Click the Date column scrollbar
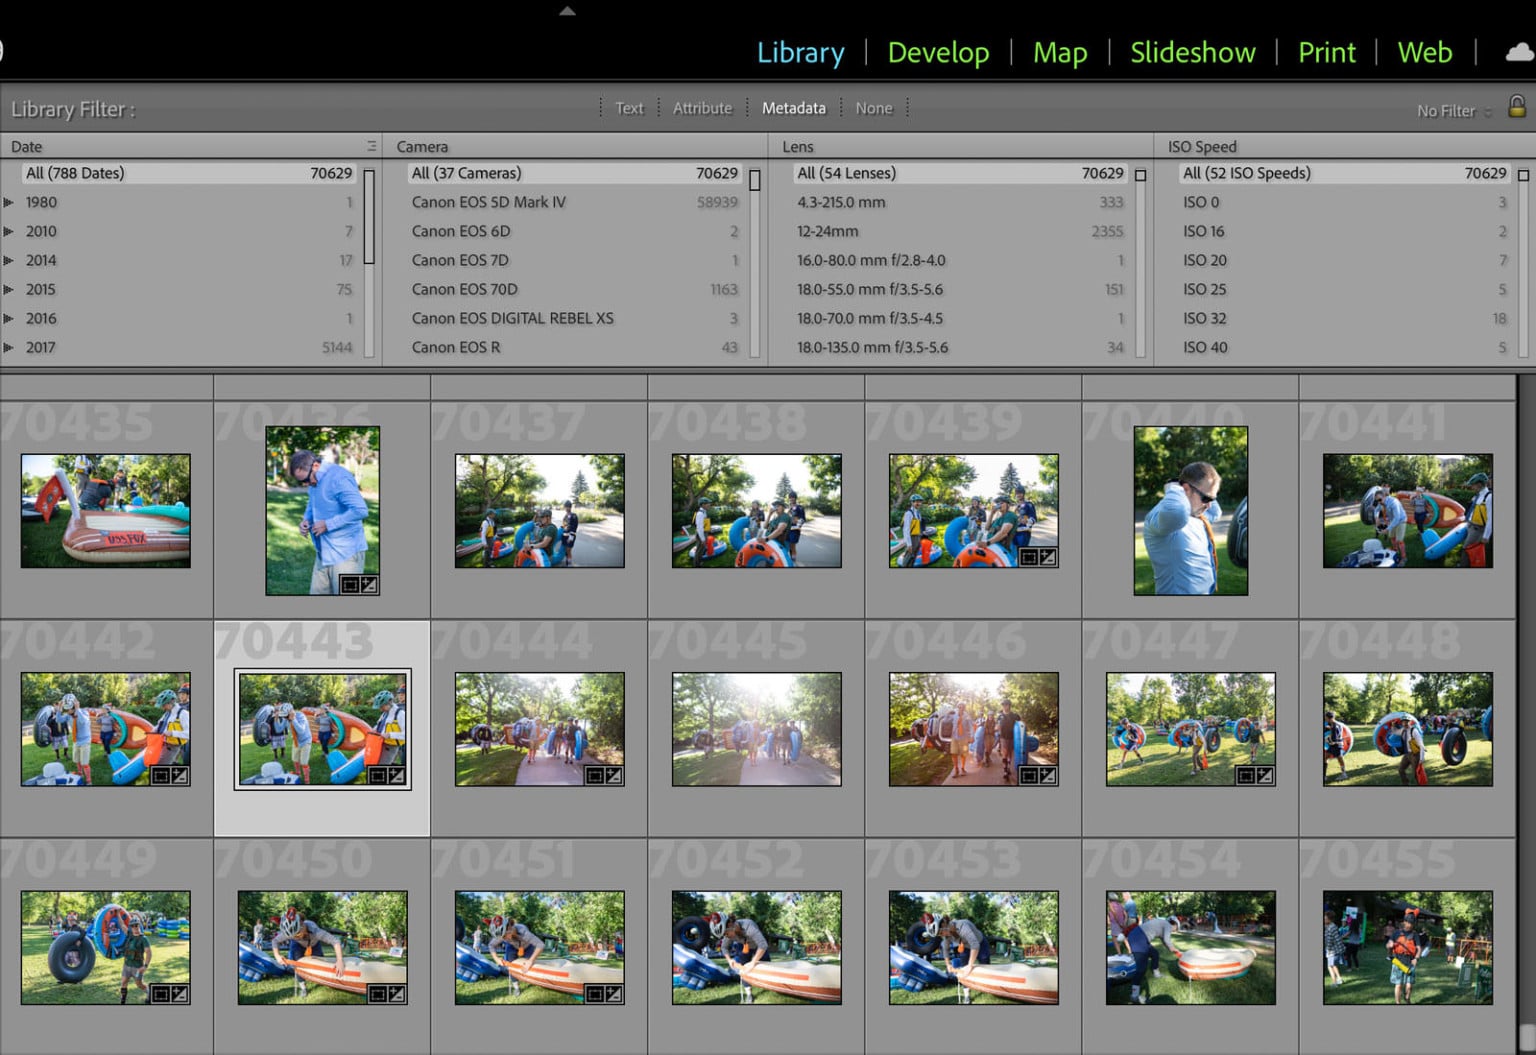1536x1055 pixels. (369, 216)
